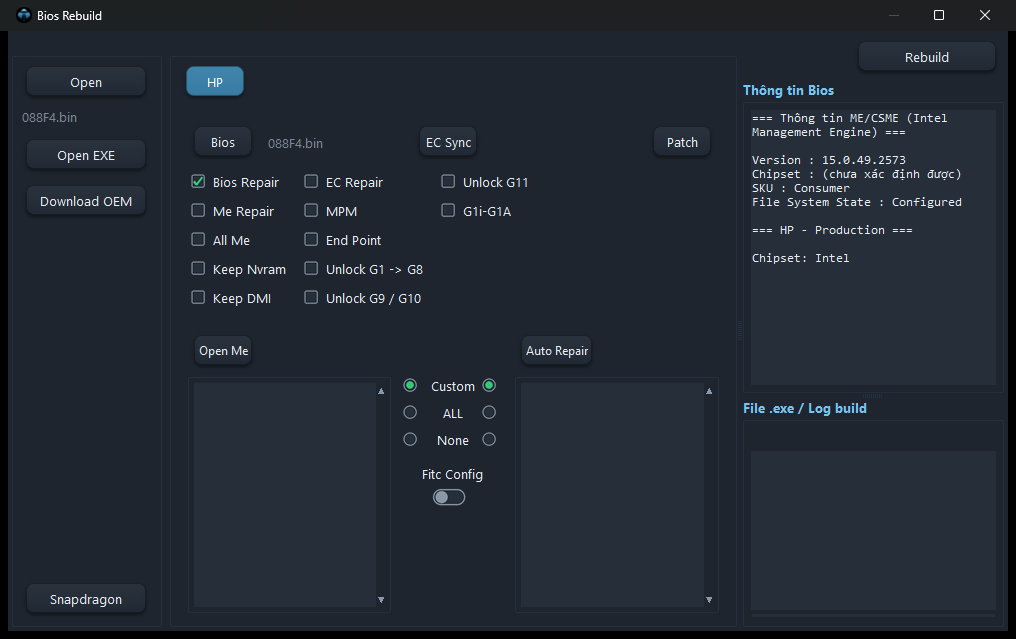Choose the radio button left of ALL
This screenshot has height=639, width=1016.
(x=410, y=412)
